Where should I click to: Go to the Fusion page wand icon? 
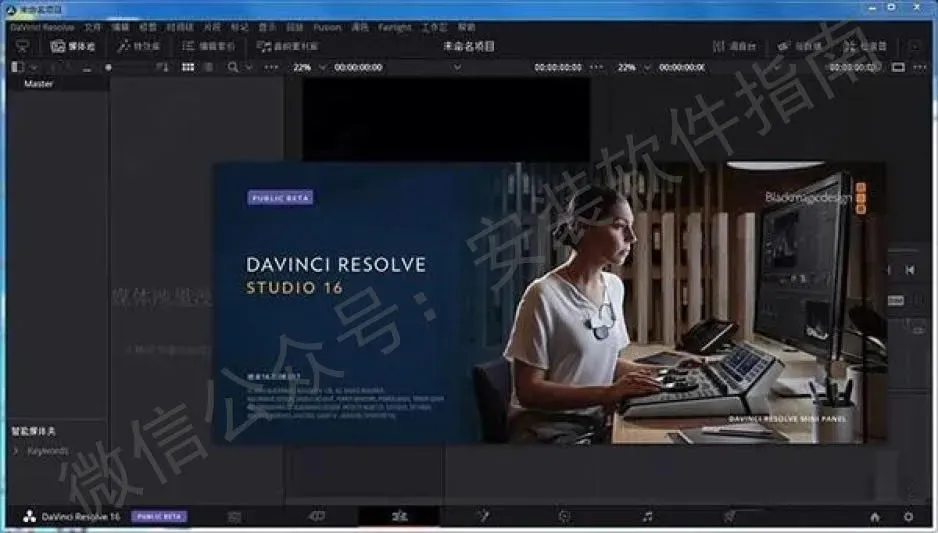pos(483,516)
